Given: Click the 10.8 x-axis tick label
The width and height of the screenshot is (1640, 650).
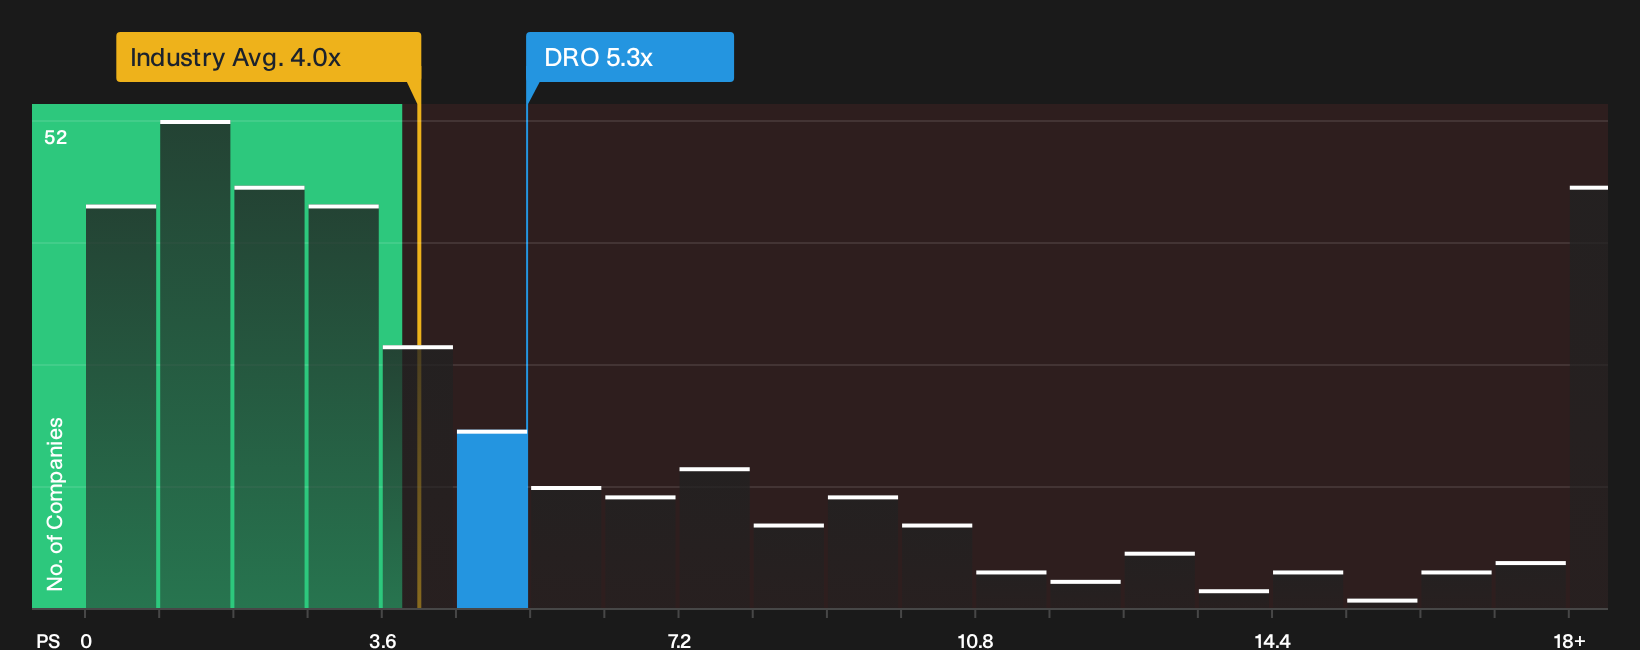Looking at the screenshot, I should (975, 641).
